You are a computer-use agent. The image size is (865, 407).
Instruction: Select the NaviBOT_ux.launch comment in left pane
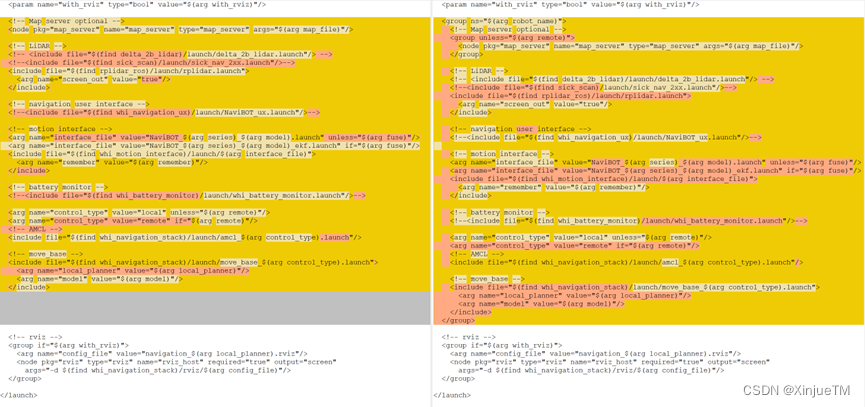point(164,113)
